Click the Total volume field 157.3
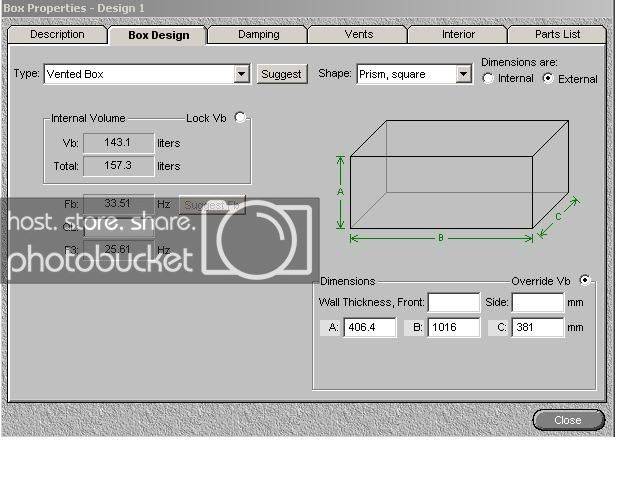Image resolution: width=640 pixels, height=480 pixels. click(x=119, y=166)
